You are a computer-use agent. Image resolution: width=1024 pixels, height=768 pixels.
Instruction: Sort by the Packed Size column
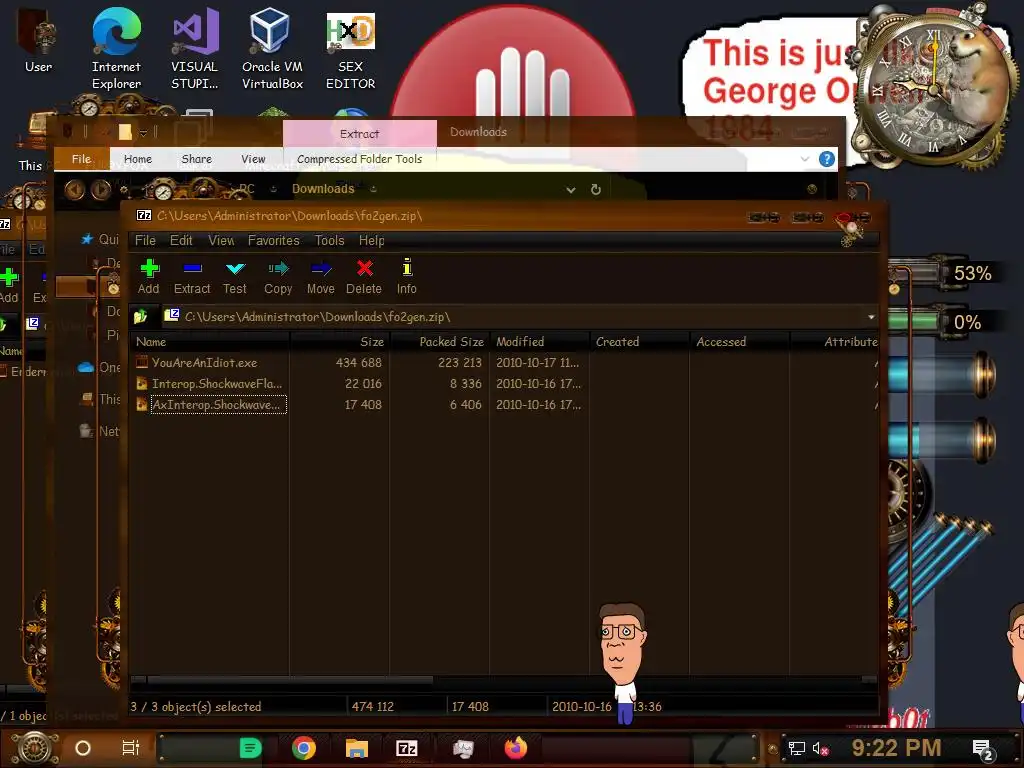(440, 342)
